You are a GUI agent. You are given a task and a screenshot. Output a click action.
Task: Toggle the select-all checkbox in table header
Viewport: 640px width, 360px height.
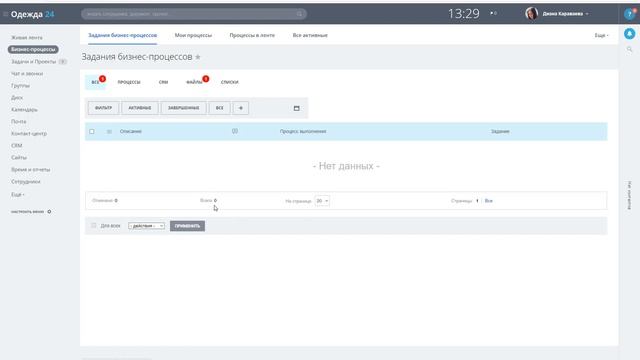pyautogui.click(x=92, y=131)
